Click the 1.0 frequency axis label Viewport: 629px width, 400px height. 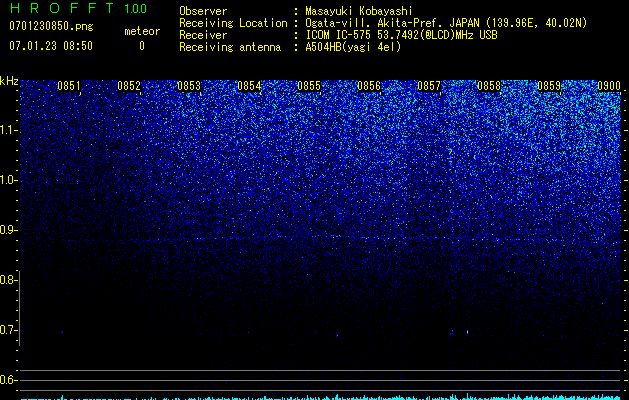8,180
